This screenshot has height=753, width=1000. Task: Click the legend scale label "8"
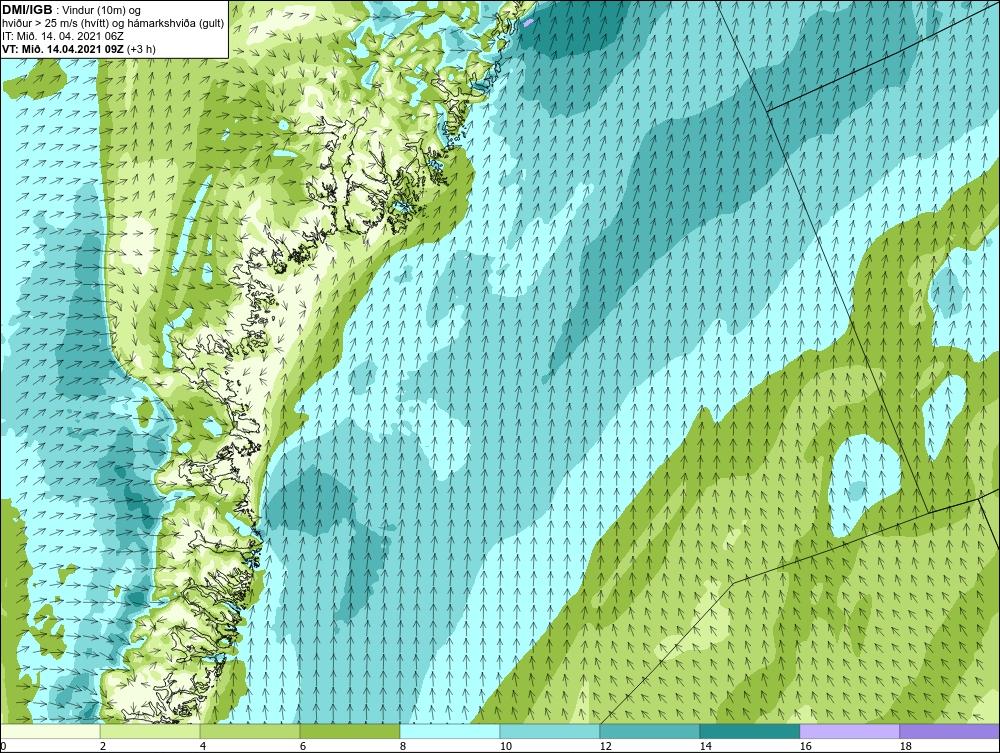point(402,746)
